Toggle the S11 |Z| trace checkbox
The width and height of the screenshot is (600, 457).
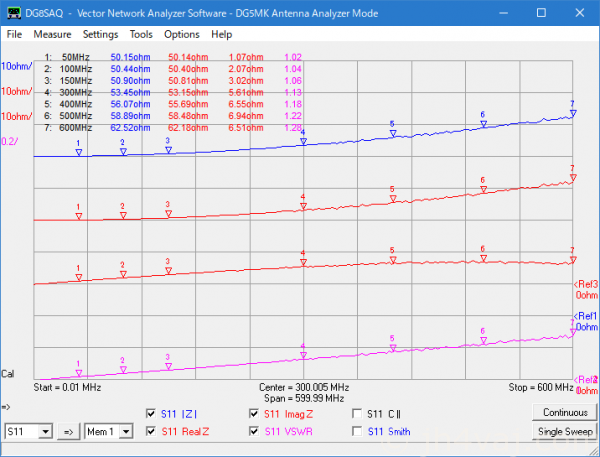click(x=152, y=413)
